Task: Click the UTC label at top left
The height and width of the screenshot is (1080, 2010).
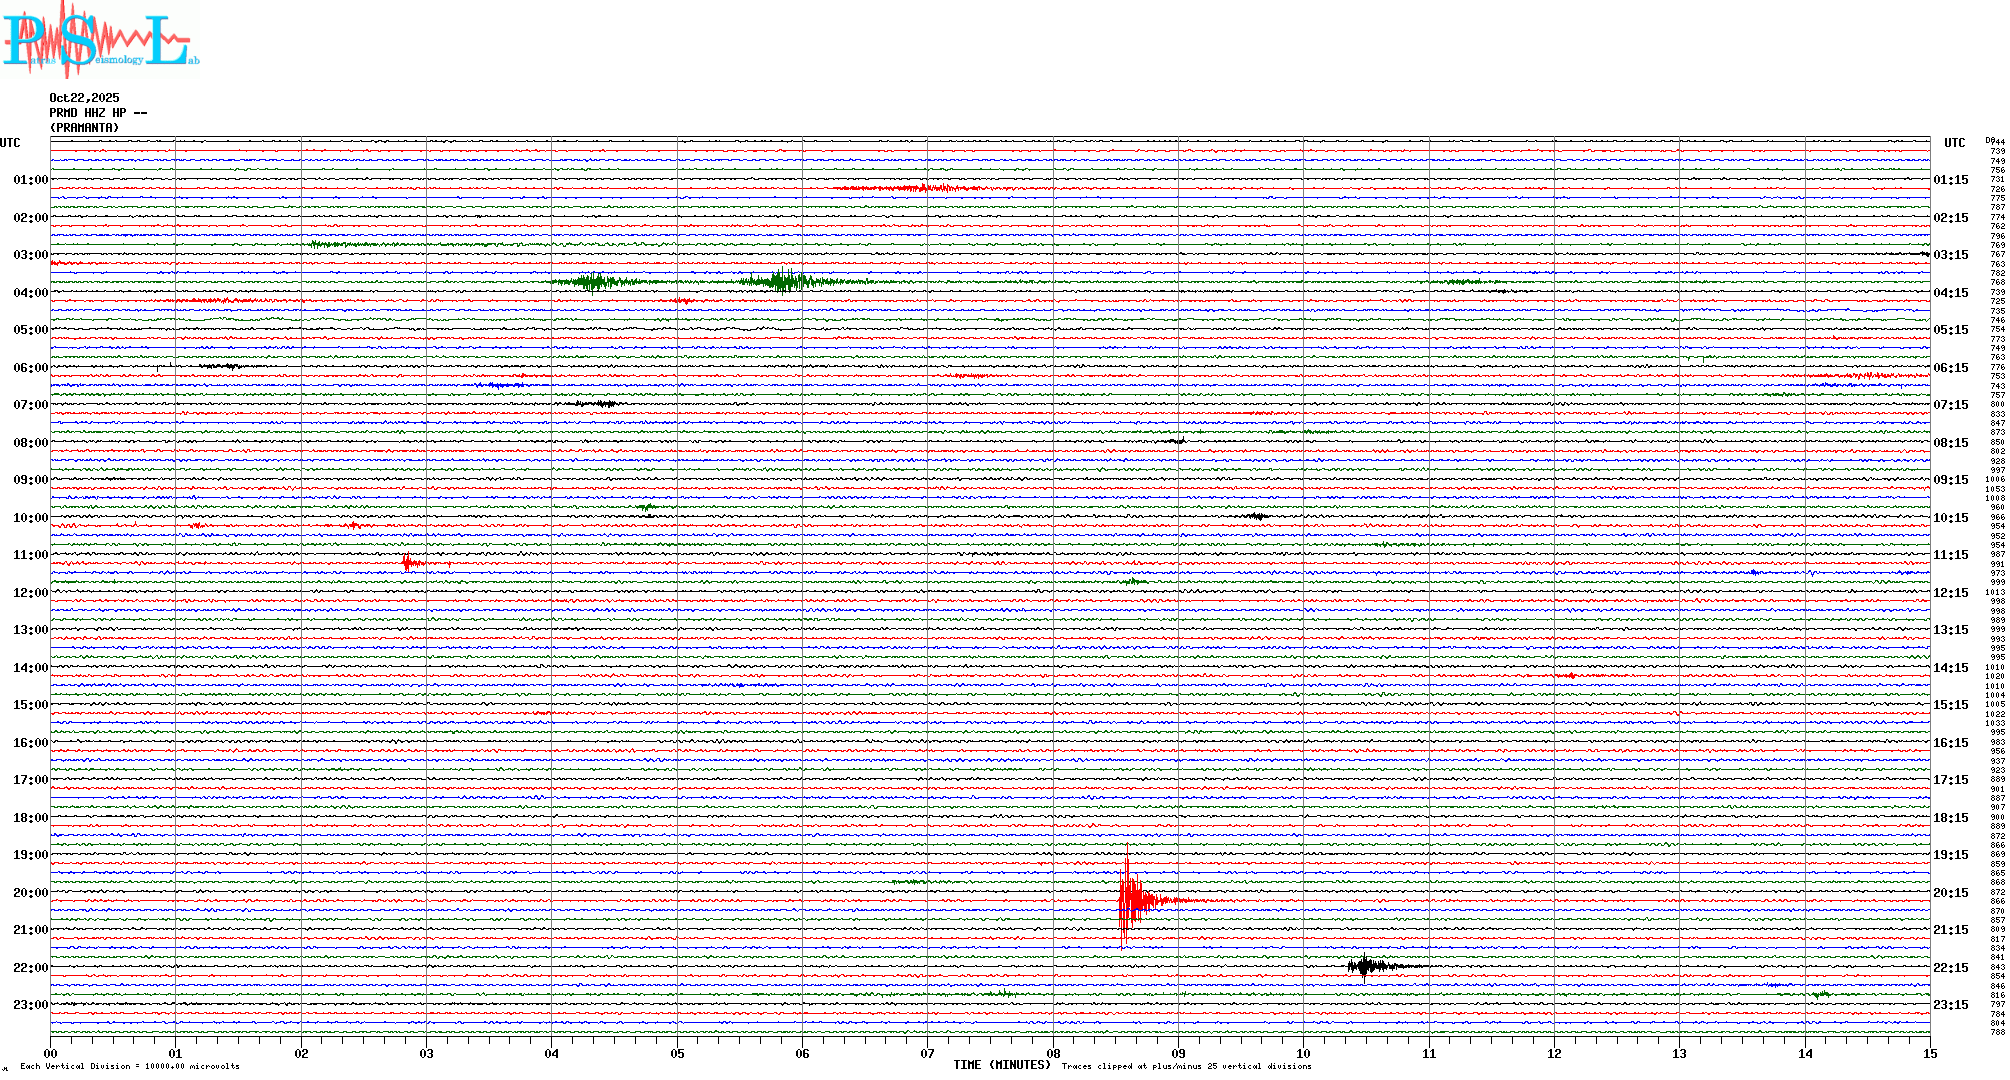Action: 10,143
